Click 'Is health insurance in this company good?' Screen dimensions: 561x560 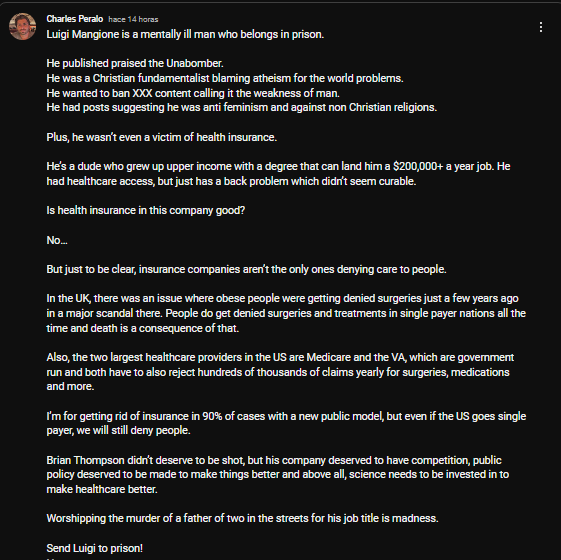[x=146, y=210]
